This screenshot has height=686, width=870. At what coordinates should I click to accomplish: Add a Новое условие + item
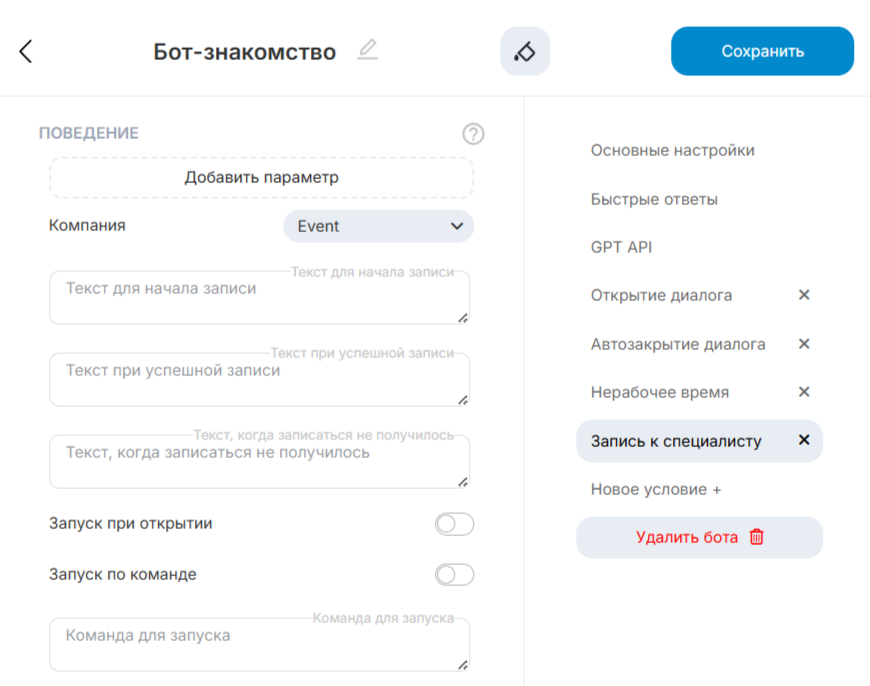click(656, 490)
